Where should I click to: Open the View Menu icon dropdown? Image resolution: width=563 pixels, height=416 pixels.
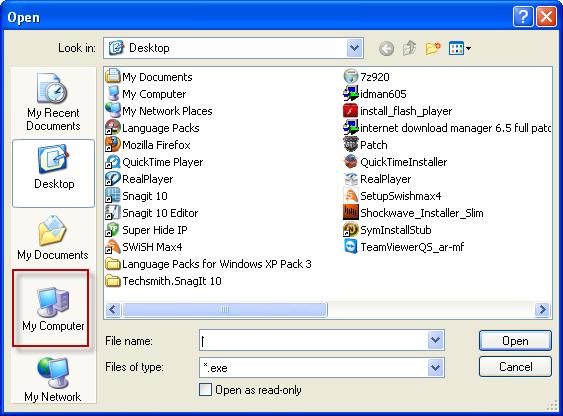point(460,48)
